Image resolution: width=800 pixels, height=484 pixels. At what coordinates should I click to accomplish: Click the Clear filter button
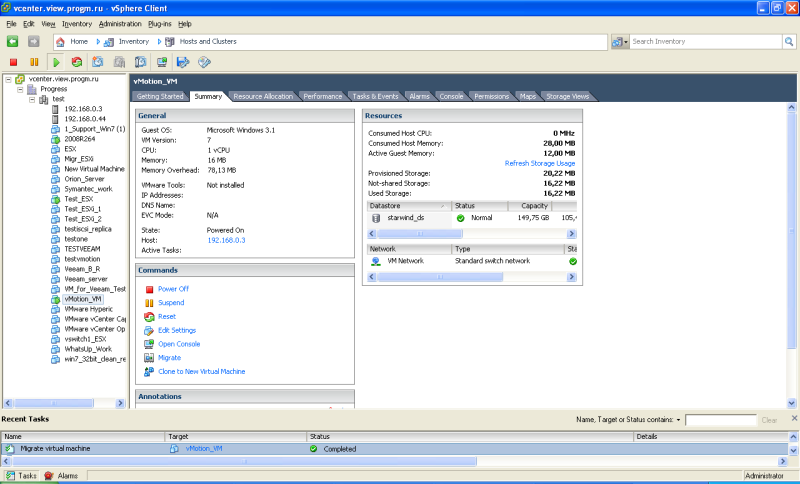(x=769, y=420)
